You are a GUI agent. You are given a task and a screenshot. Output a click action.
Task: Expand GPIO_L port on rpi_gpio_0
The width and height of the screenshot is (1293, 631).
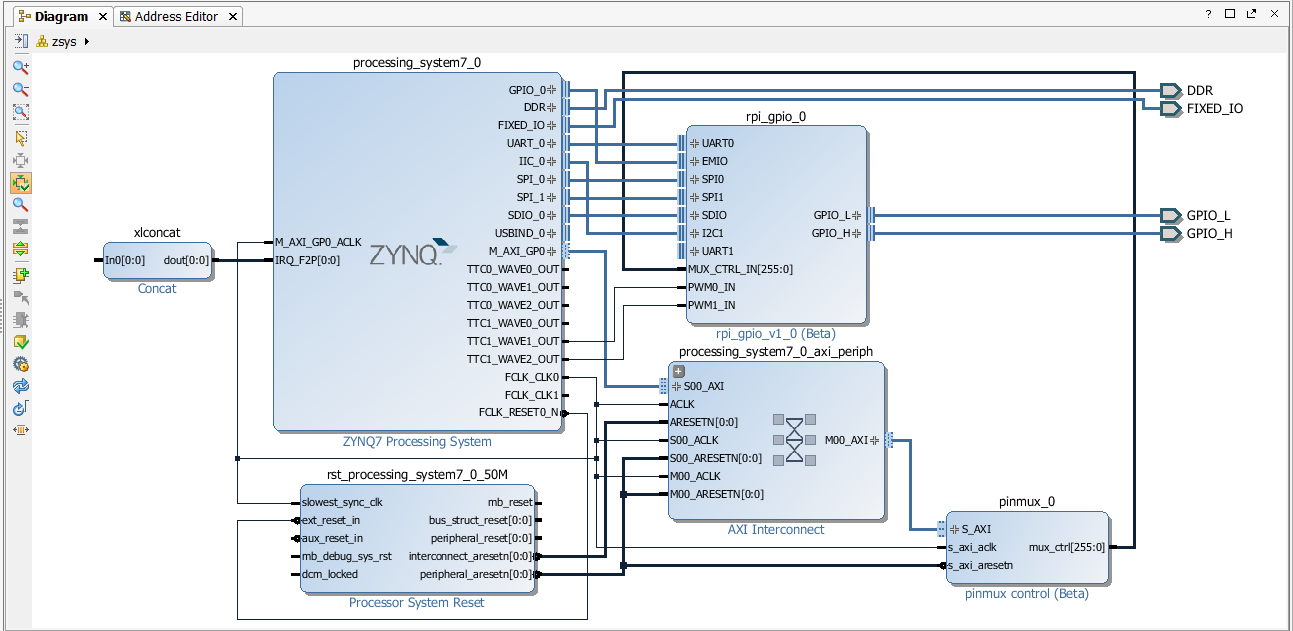(857, 215)
